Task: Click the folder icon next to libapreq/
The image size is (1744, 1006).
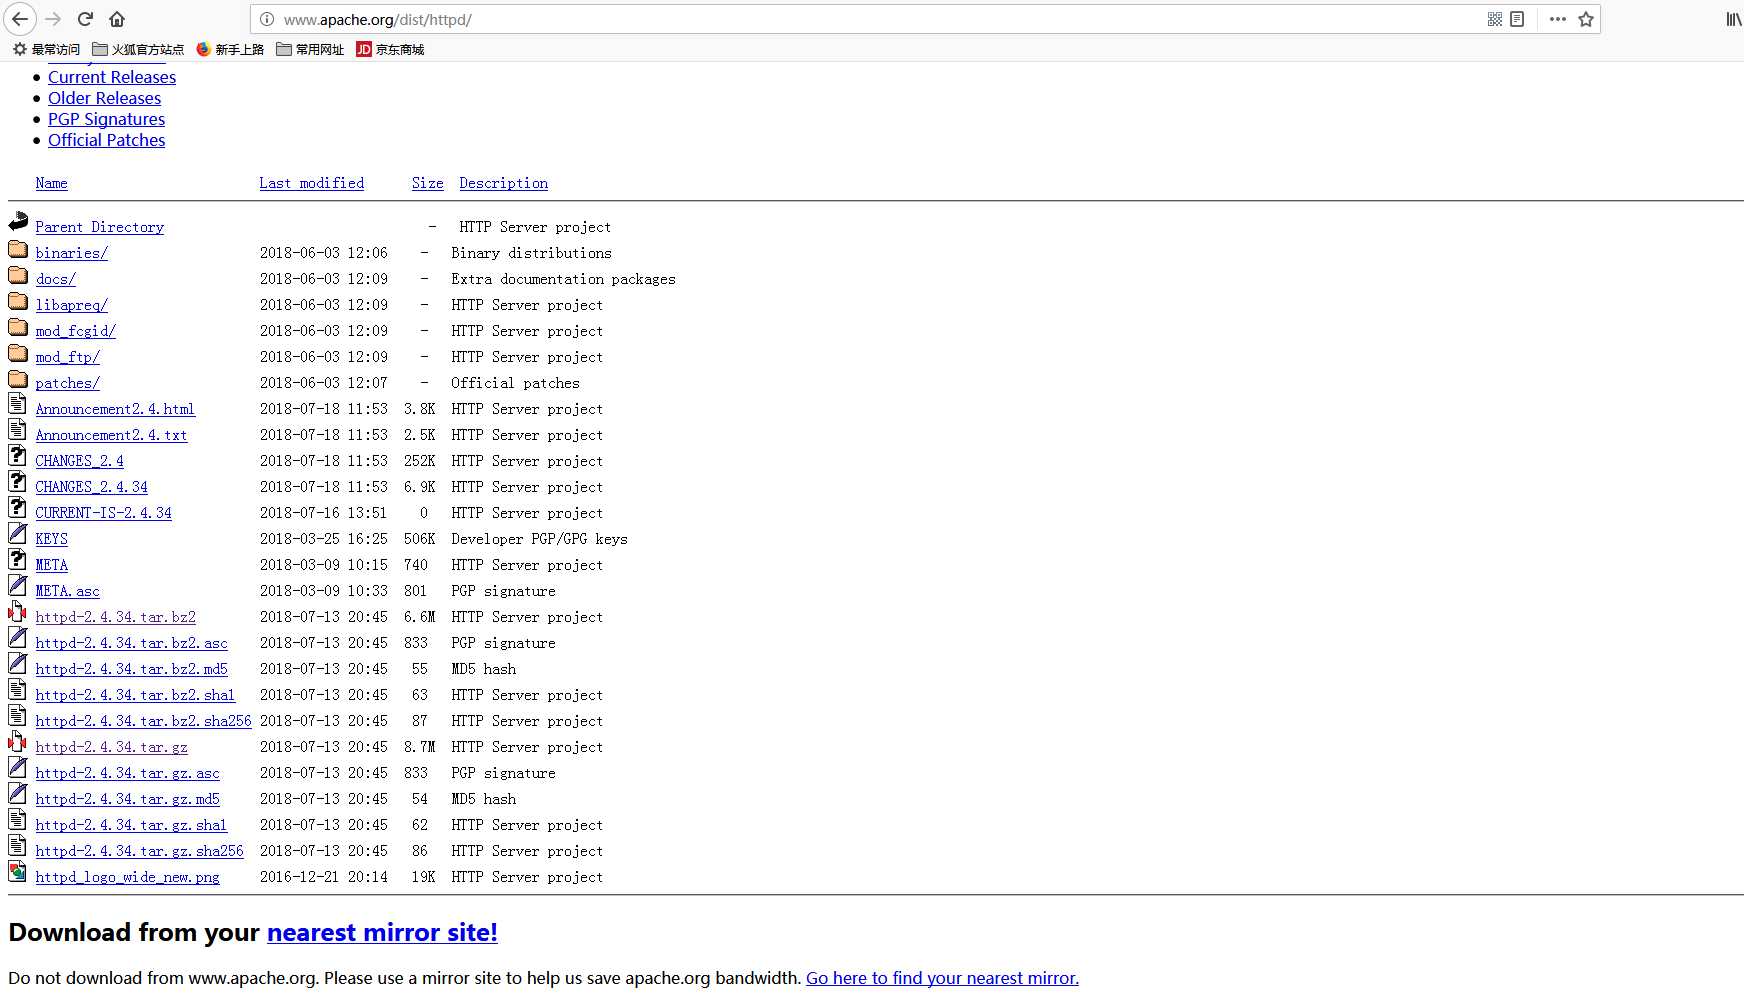Action: pos(18,301)
